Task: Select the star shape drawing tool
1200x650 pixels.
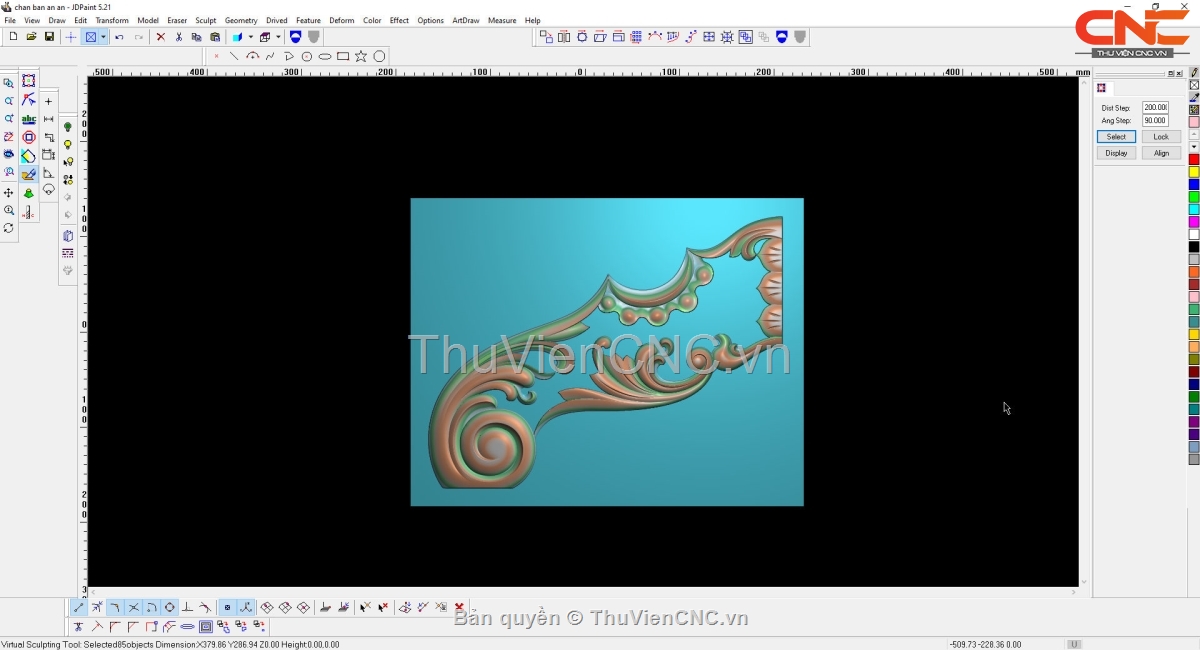Action: pos(361,56)
